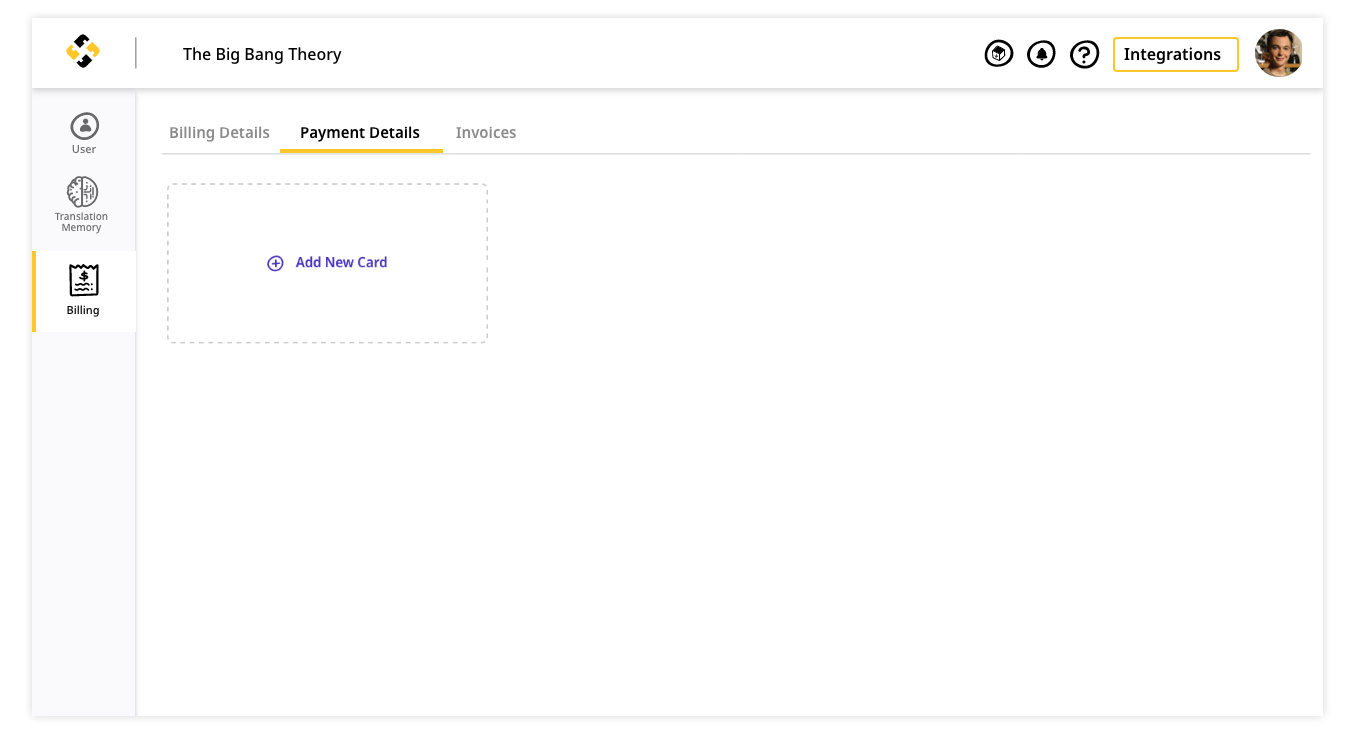This screenshot has width=1355, height=734.
Task: Open the user profile avatar photo
Action: (x=1278, y=53)
